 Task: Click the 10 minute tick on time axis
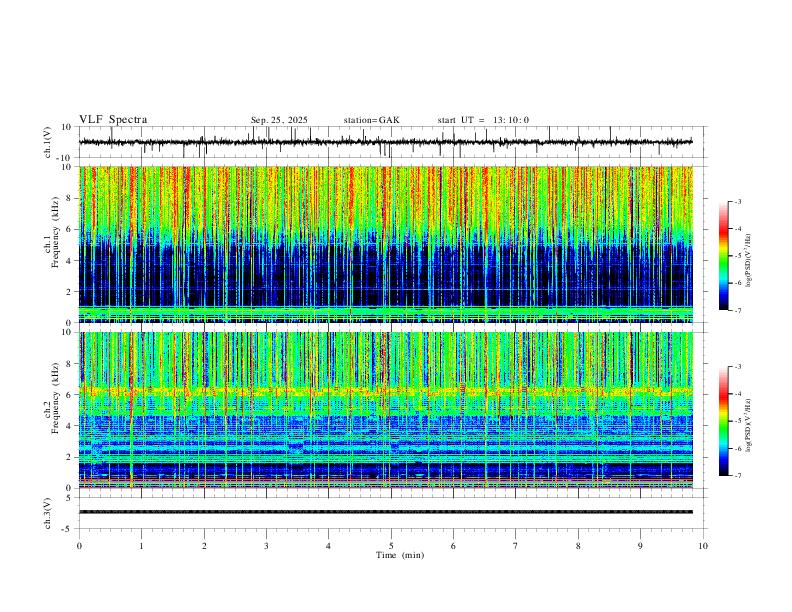[703, 546]
